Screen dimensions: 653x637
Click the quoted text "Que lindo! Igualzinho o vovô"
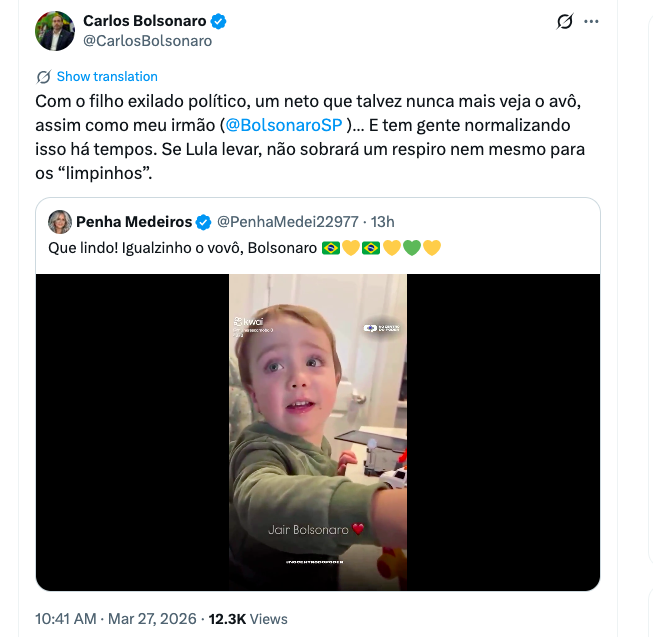182,247
